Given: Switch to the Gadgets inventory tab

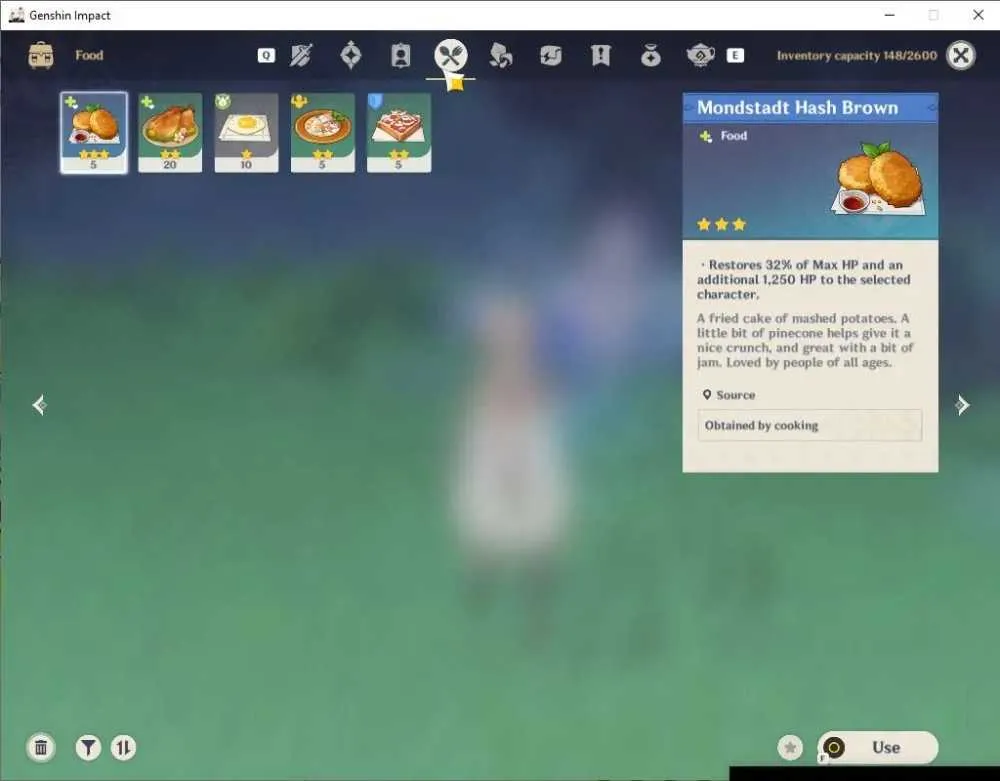Looking at the screenshot, I should (x=551, y=55).
